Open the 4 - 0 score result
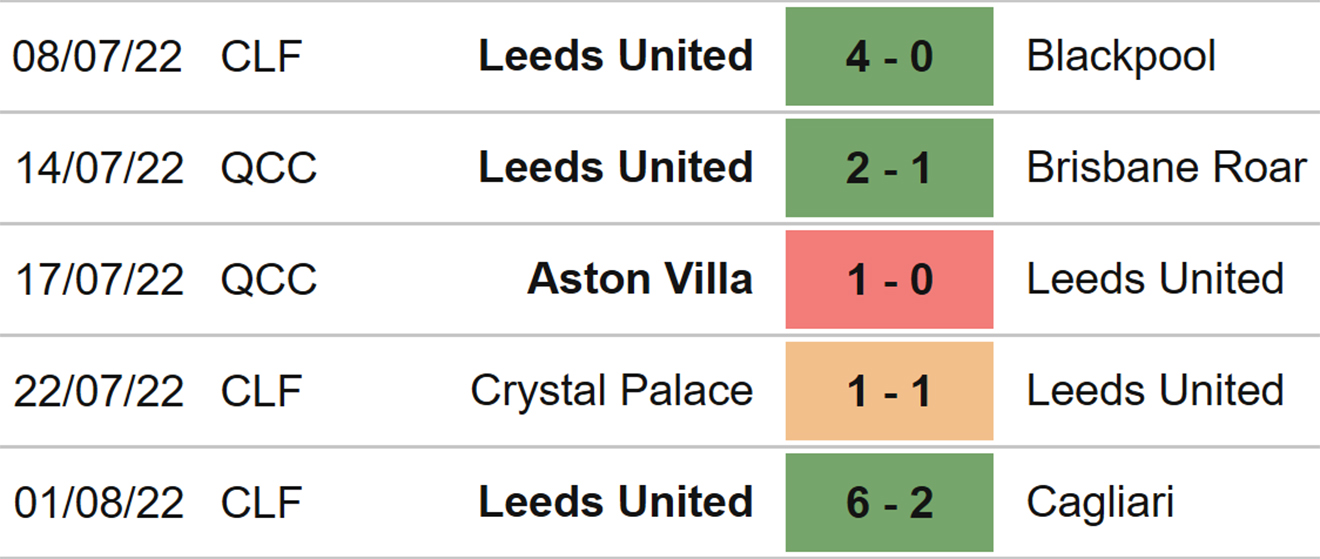 click(x=889, y=56)
